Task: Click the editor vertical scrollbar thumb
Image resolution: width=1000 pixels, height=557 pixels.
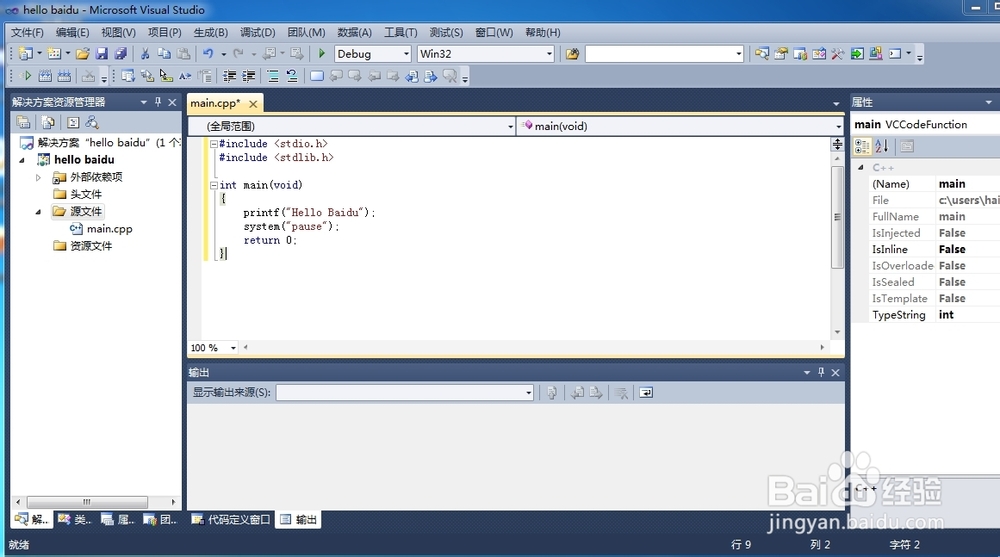Action: [x=837, y=217]
